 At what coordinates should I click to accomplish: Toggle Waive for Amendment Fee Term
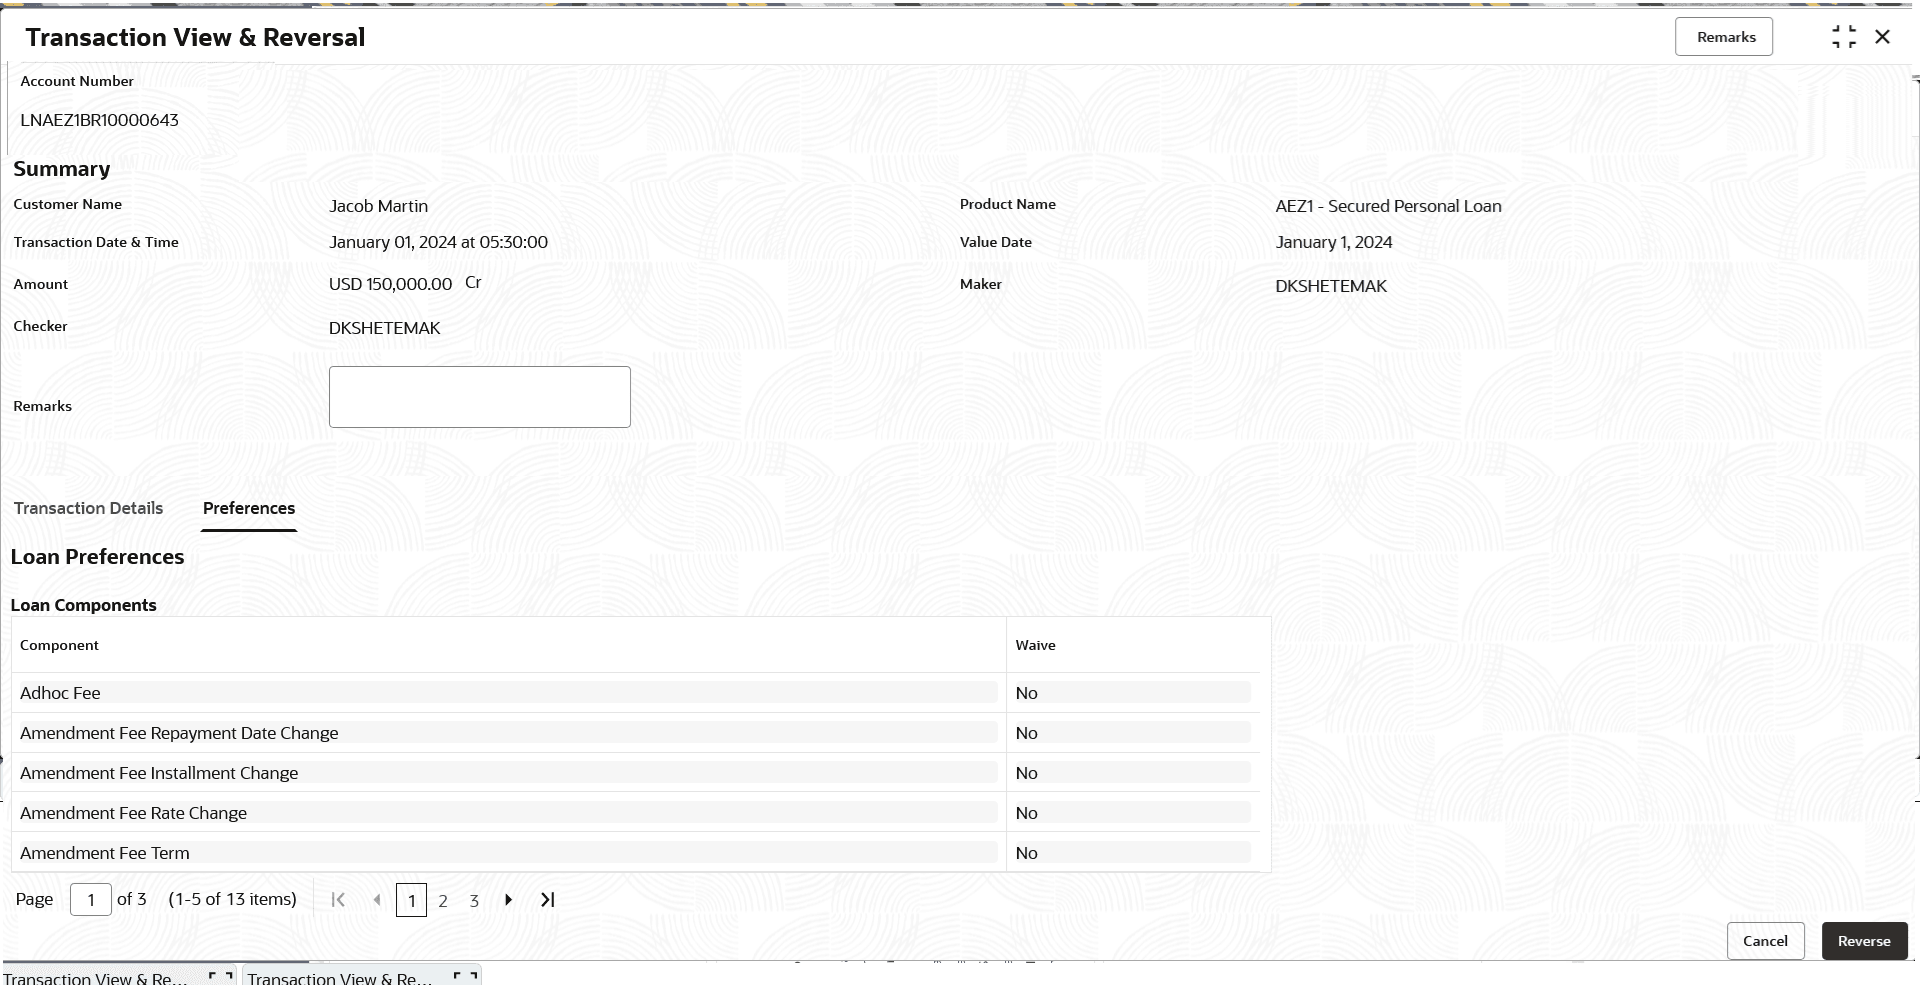coord(1131,852)
